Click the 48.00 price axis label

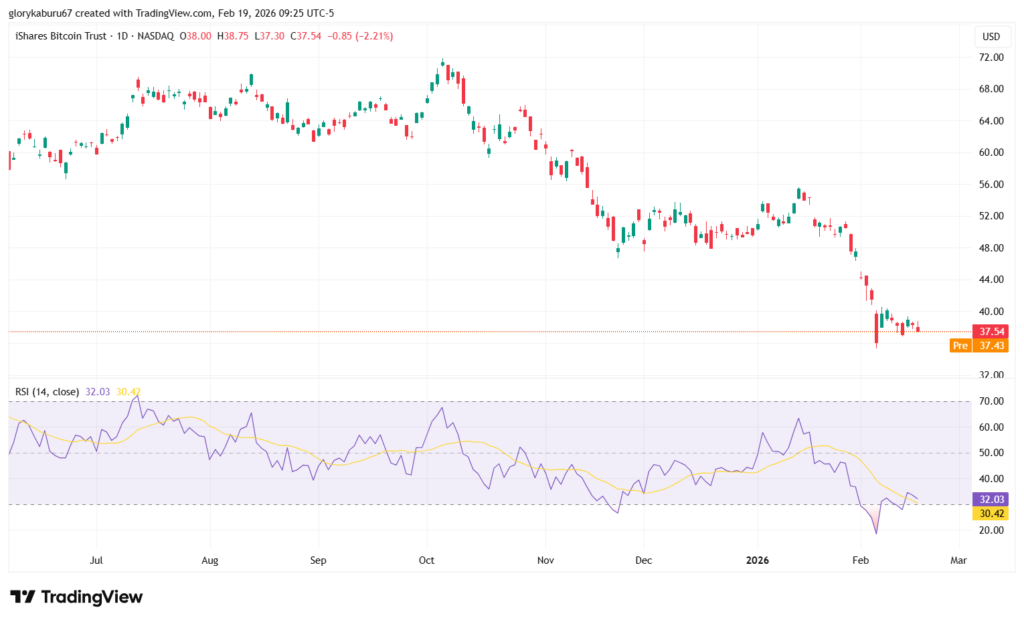991,248
